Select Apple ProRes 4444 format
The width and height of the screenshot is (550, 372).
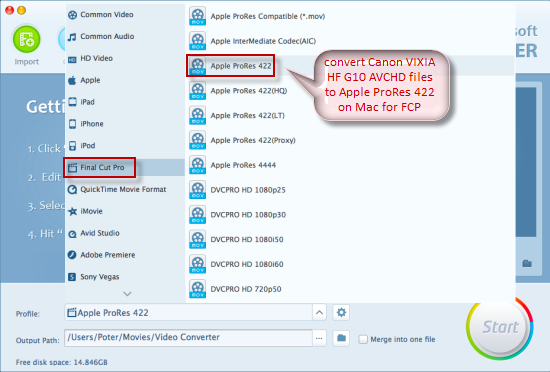point(351,165)
